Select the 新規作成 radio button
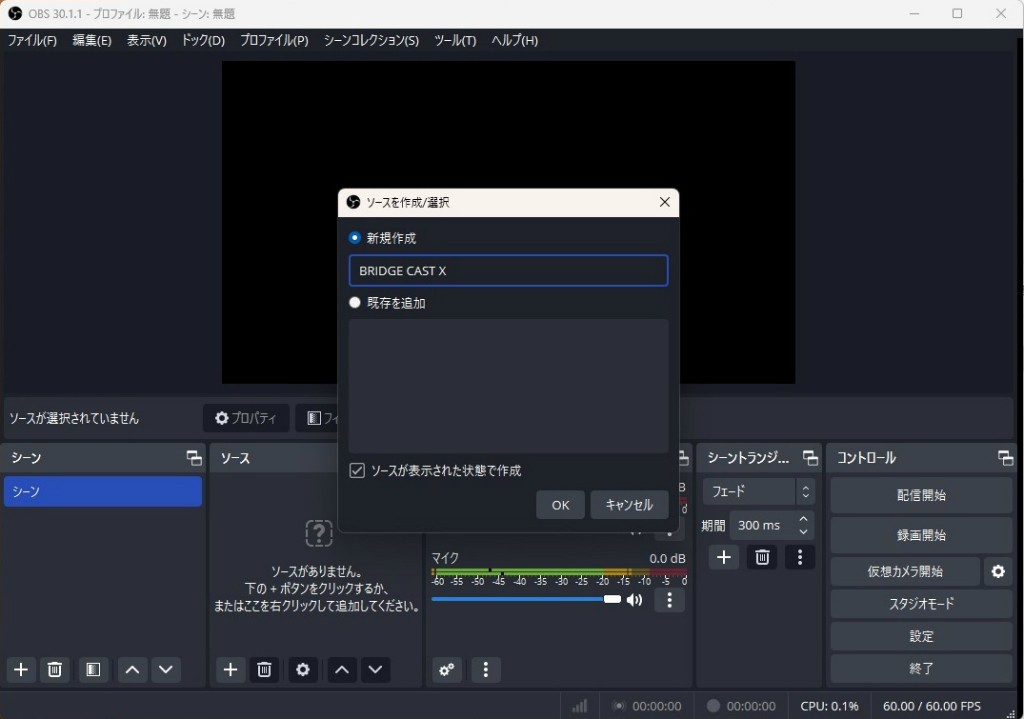1024x719 pixels. tap(355, 238)
